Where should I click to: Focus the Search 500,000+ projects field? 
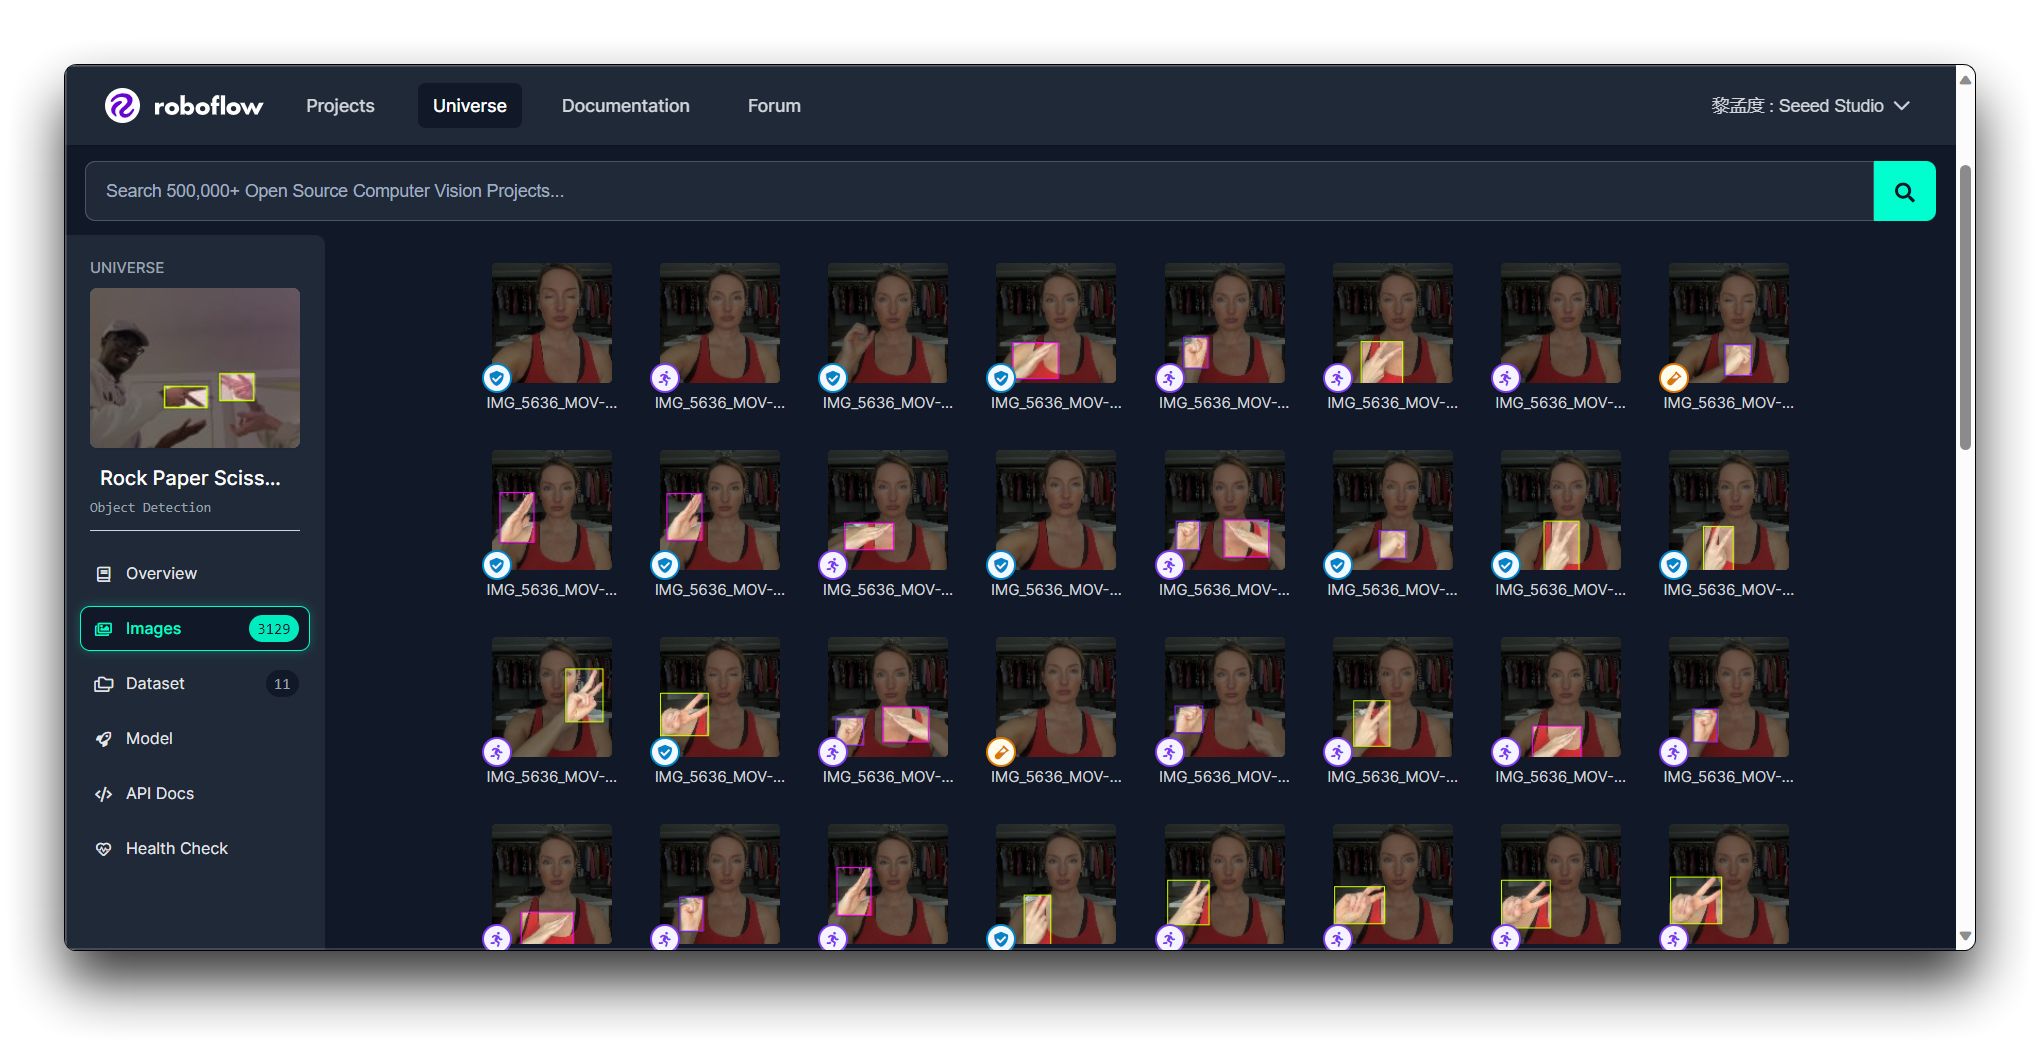[979, 191]
